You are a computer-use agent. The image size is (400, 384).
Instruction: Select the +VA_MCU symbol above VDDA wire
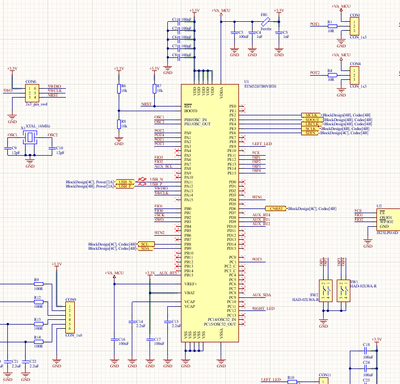pos(221,13)
